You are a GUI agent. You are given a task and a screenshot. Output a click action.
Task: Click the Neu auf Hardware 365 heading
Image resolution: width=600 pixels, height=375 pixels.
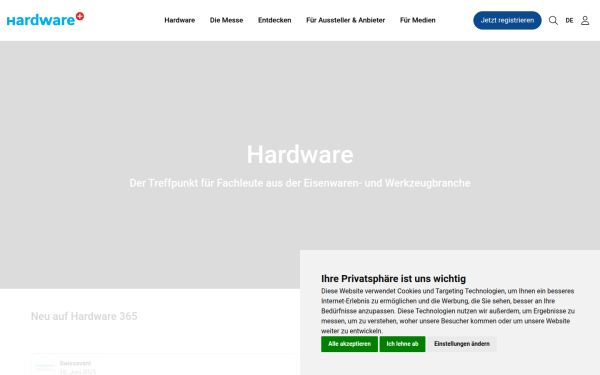pos(84,316)
